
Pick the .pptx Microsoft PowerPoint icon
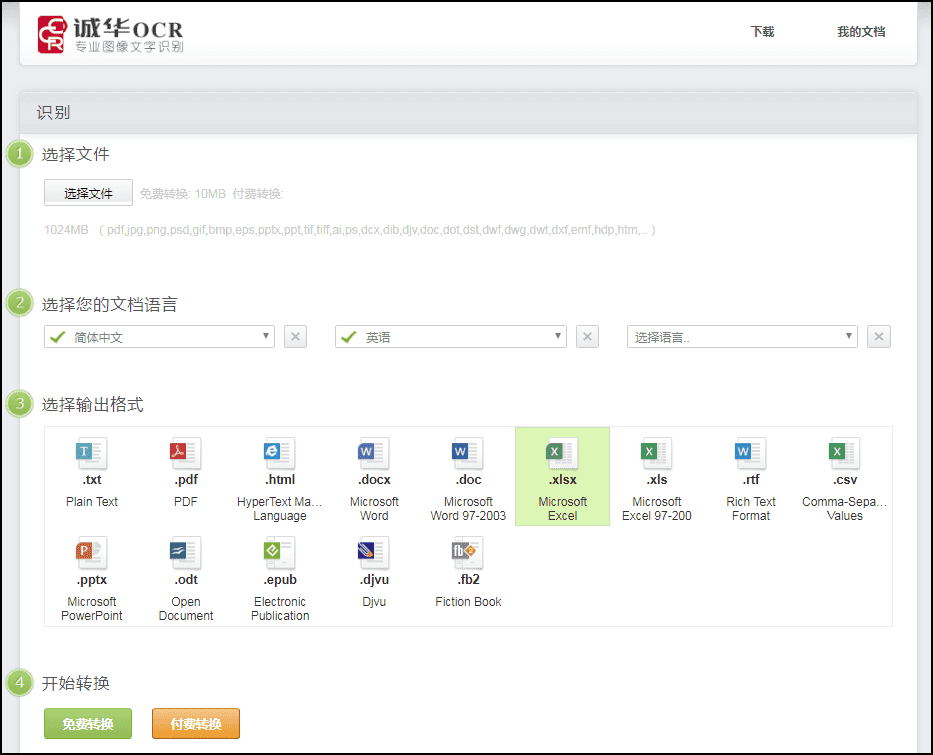[x=92, y=553]
